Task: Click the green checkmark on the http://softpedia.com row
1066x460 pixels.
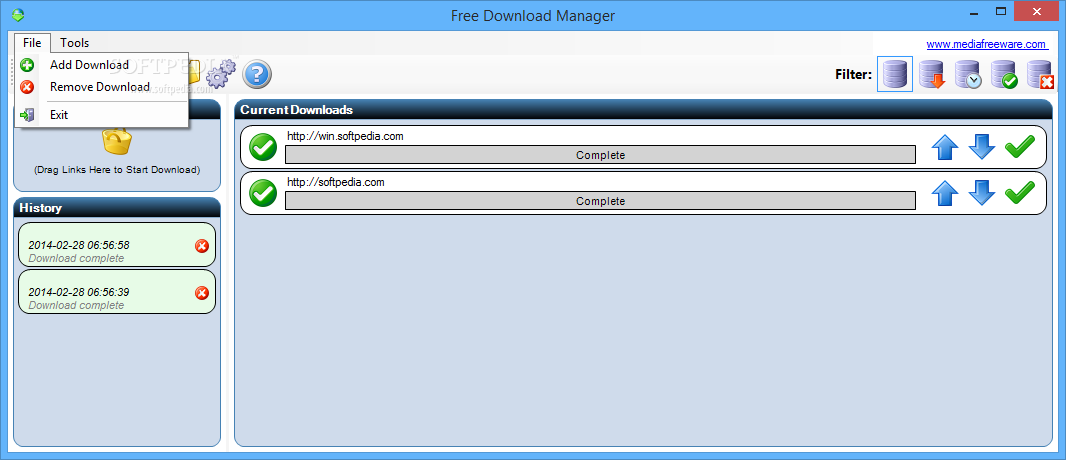Action: coord(1020,193)
